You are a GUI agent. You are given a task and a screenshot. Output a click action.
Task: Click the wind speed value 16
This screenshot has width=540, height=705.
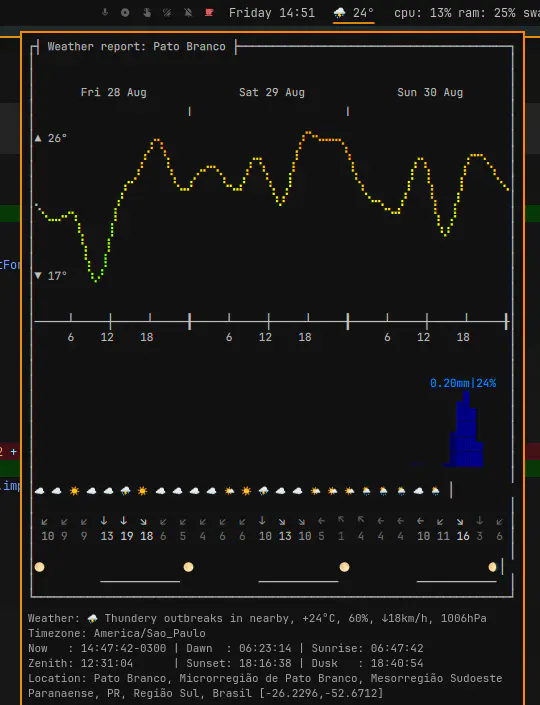(x=463, y=536)
